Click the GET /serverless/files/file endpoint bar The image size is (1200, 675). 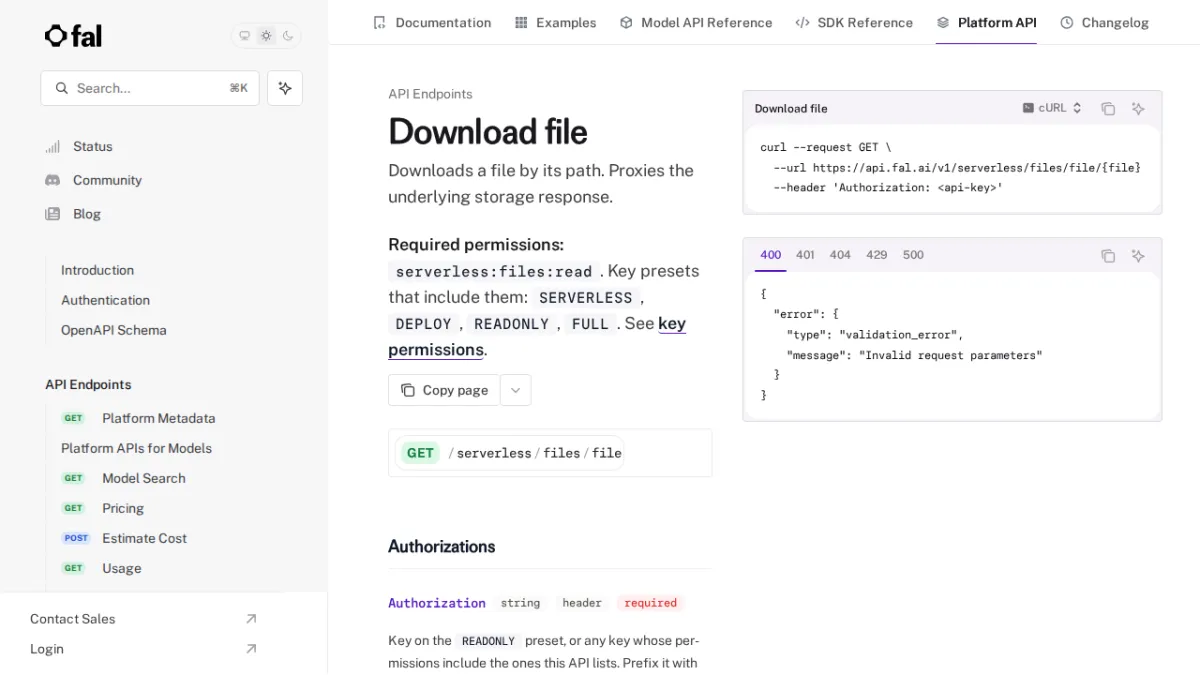point(550,453)
